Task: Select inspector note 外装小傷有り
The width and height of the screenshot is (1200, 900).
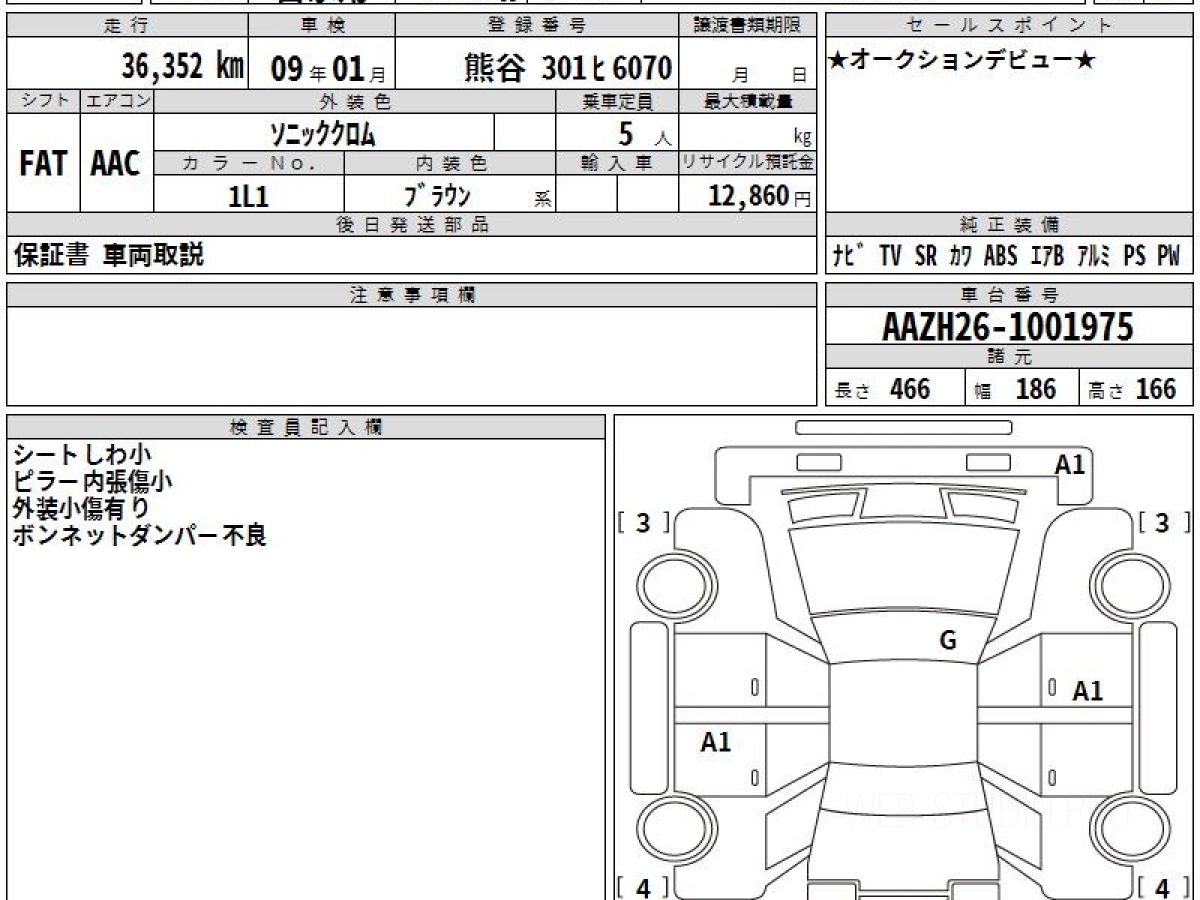Action: 81,508
